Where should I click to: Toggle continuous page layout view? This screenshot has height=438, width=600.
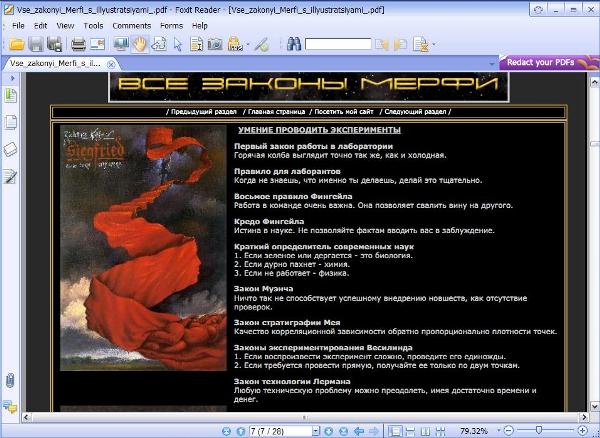point(410,431)
